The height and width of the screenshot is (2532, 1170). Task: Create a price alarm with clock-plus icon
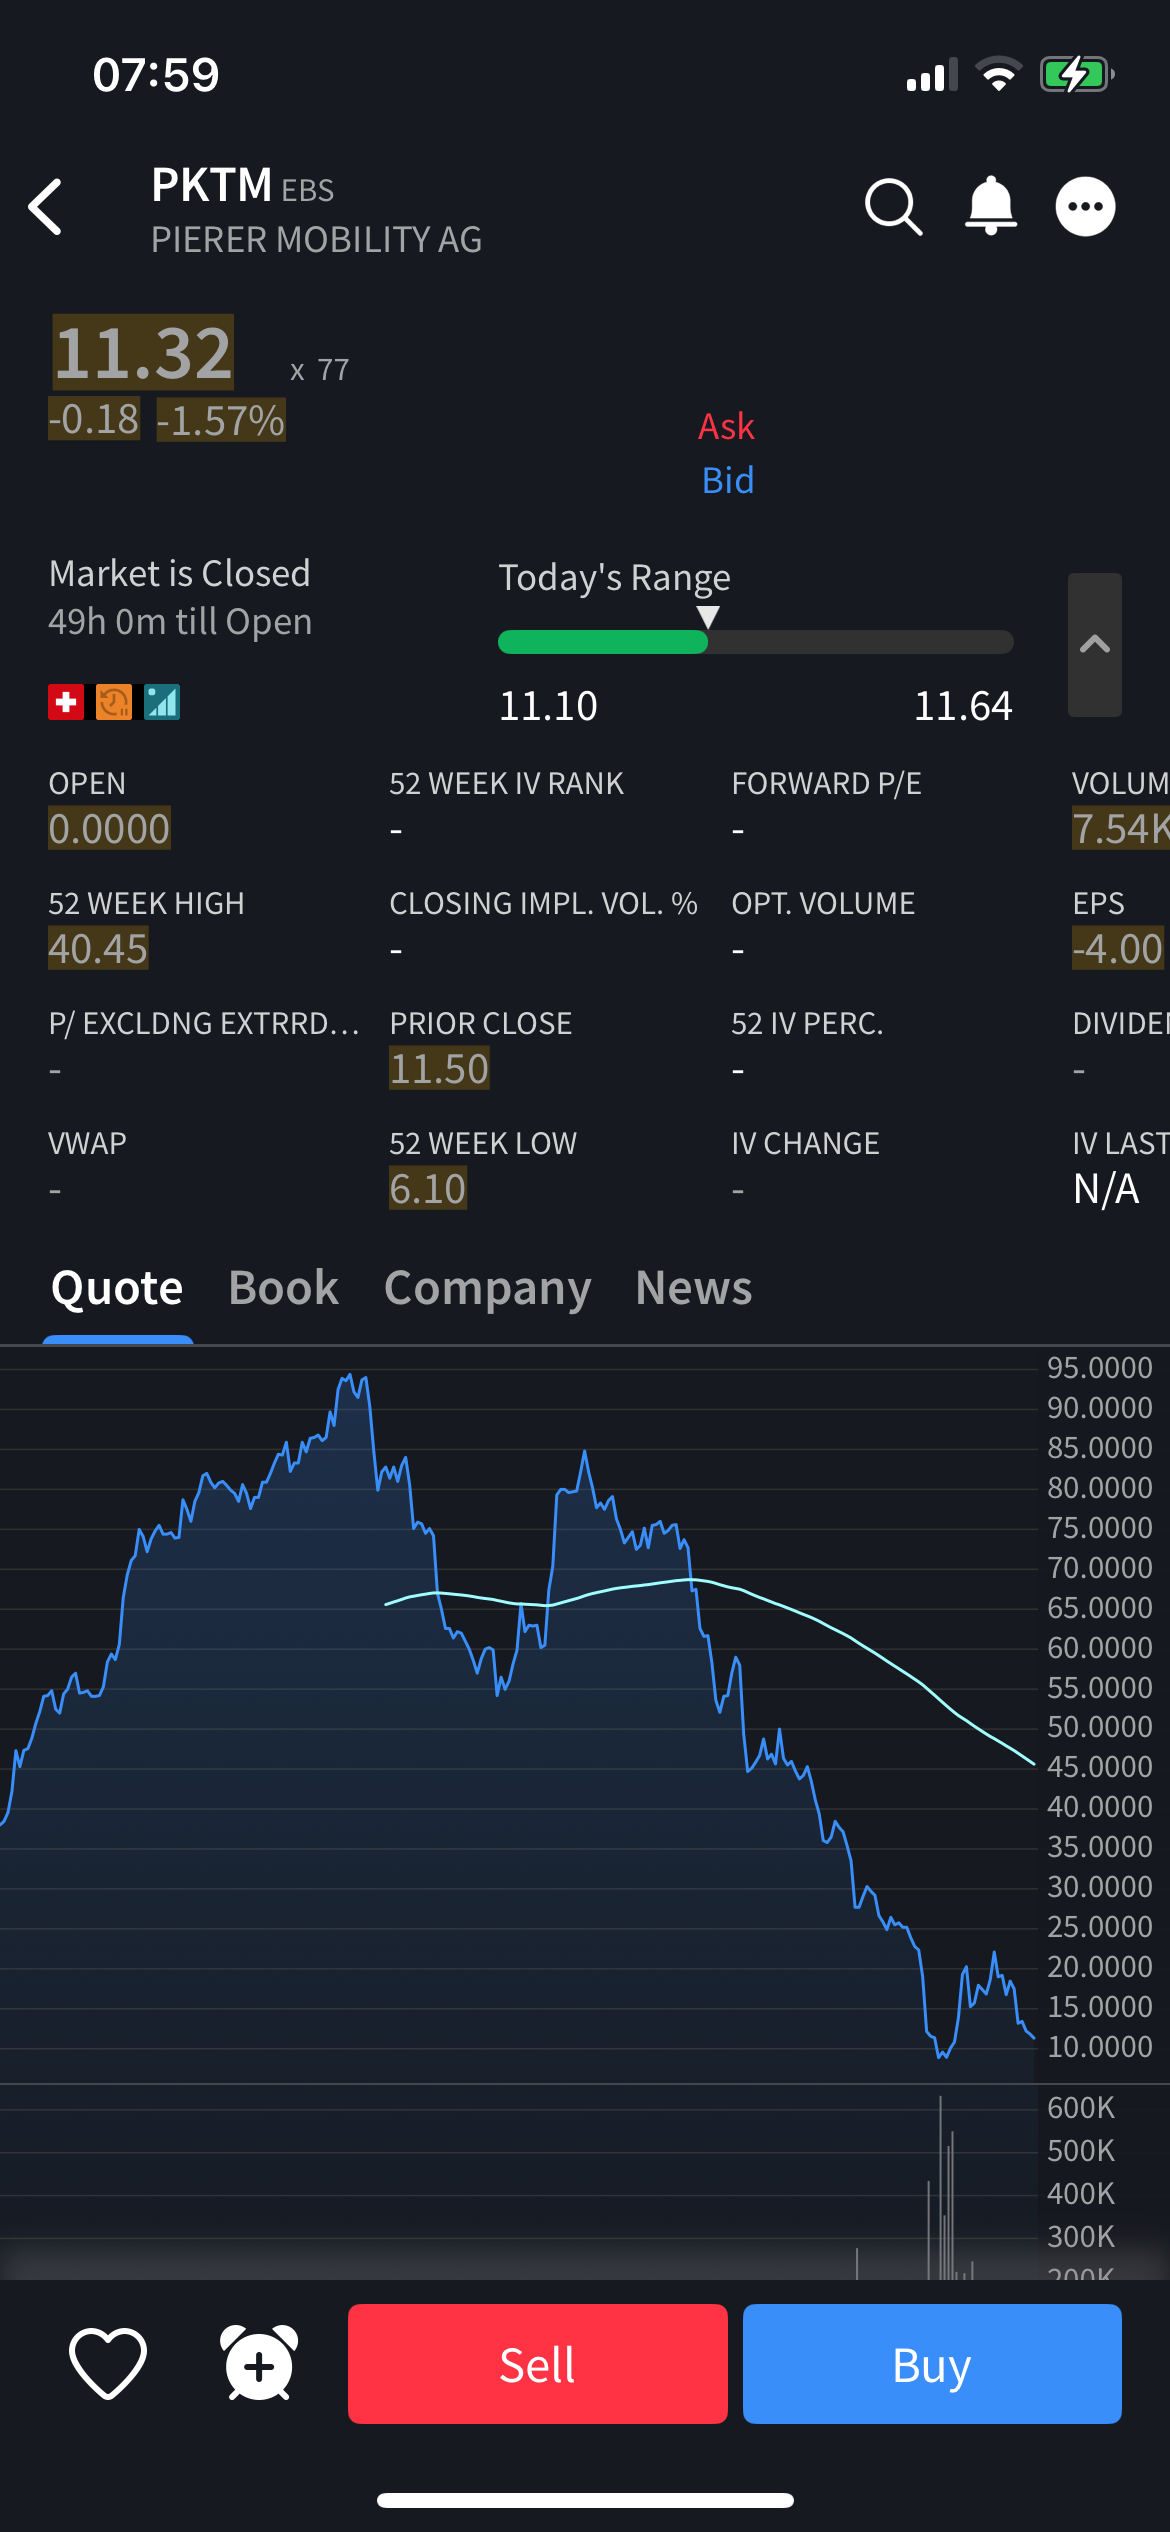point(259,2364)
